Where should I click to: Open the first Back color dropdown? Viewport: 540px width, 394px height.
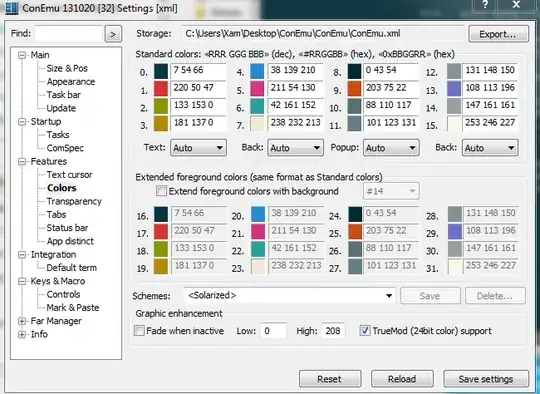coord(295,148)
